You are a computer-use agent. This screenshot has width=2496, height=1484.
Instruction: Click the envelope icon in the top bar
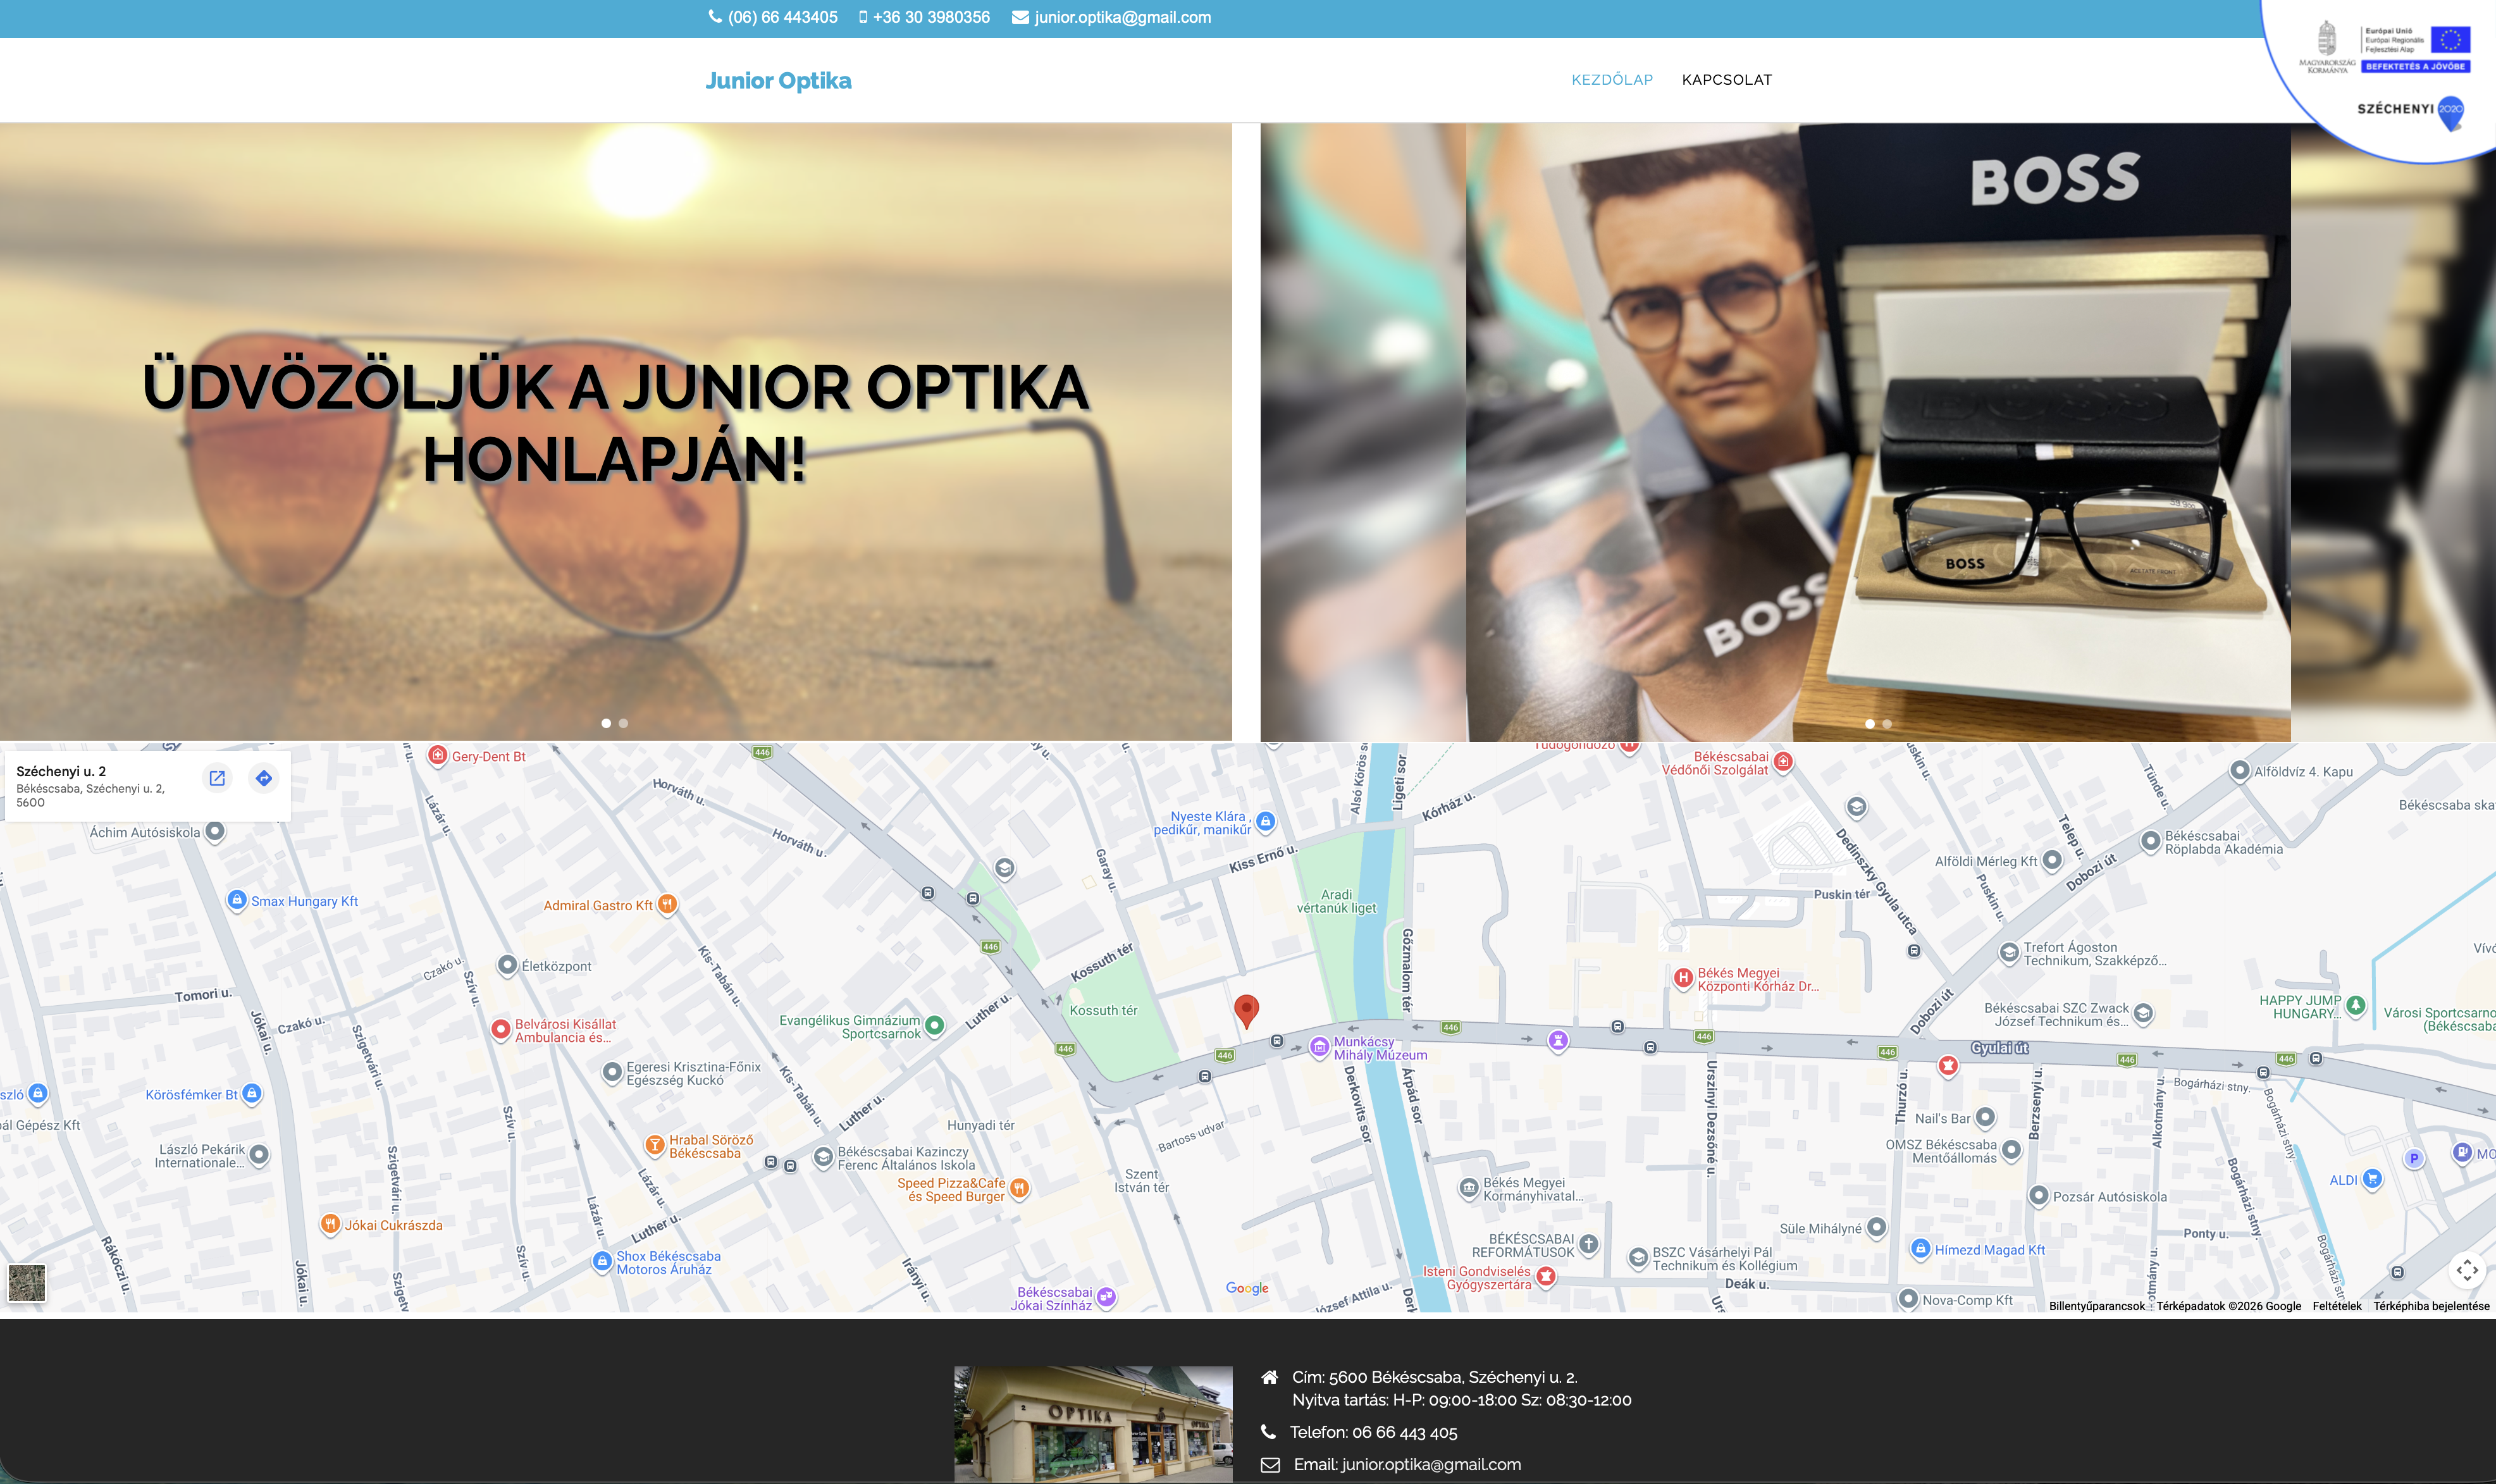pyautogui.click(x=1020, y=17)
